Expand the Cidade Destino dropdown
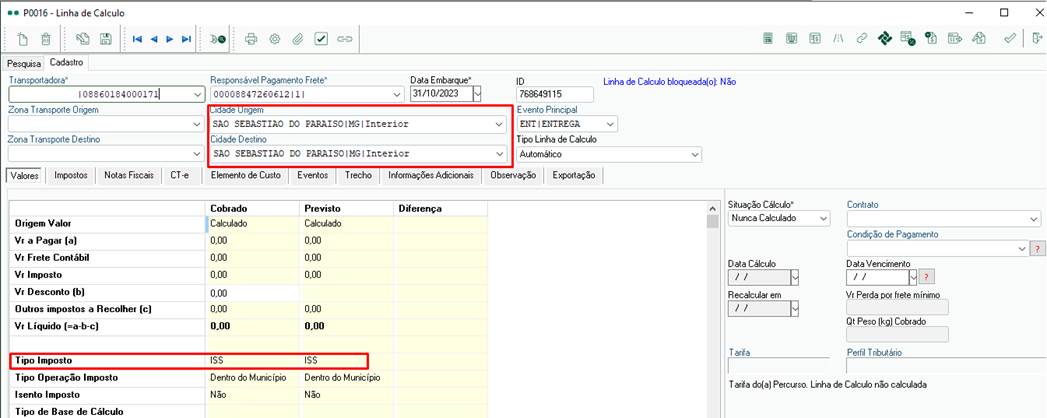The width and height of the screenshot is (1047, 418). point(499,154)
